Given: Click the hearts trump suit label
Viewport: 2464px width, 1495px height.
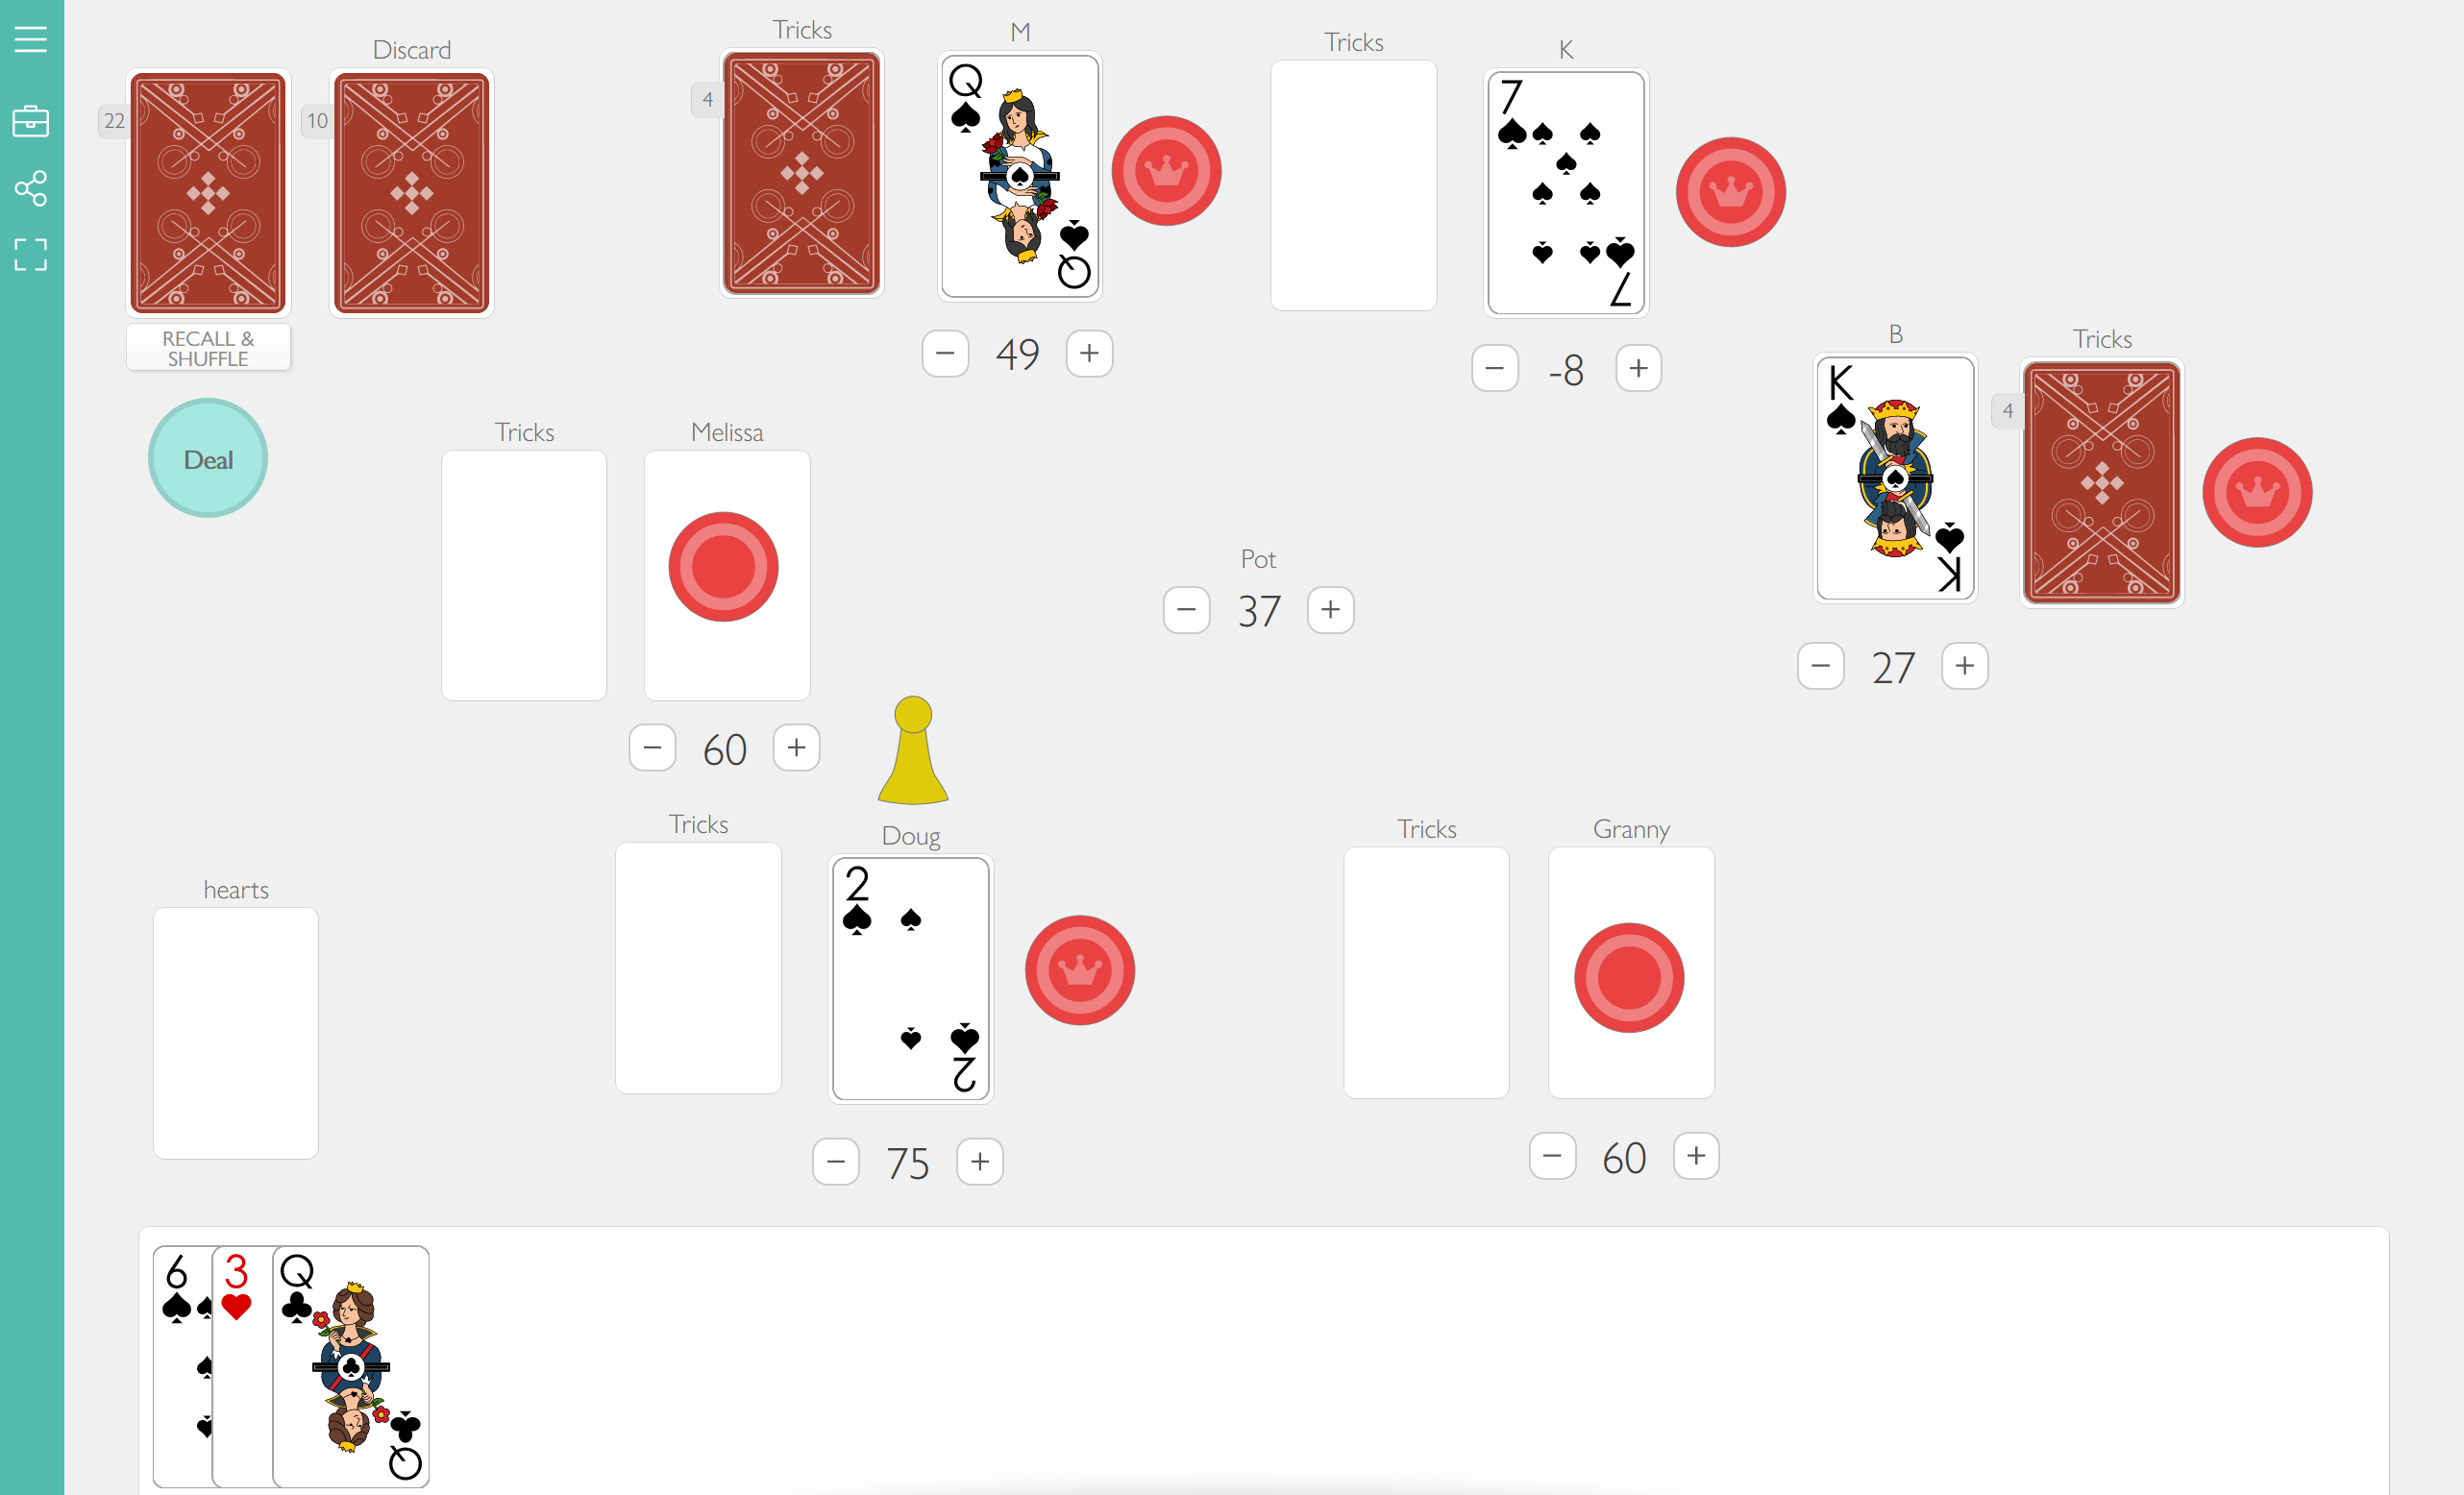Looking at the screenshot, I should pos(235,888).
